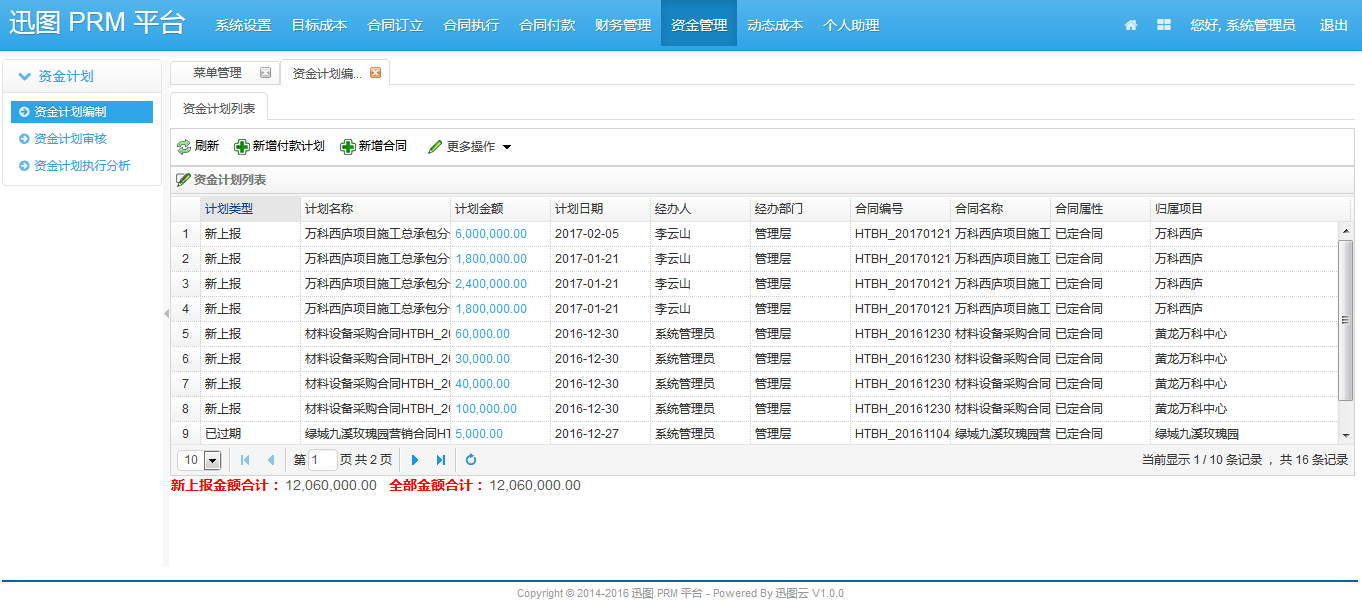Click the pencil icon beside 更多操作
Image resolution: width=1362 pixels, height=605 pixels.
point(435,147)
